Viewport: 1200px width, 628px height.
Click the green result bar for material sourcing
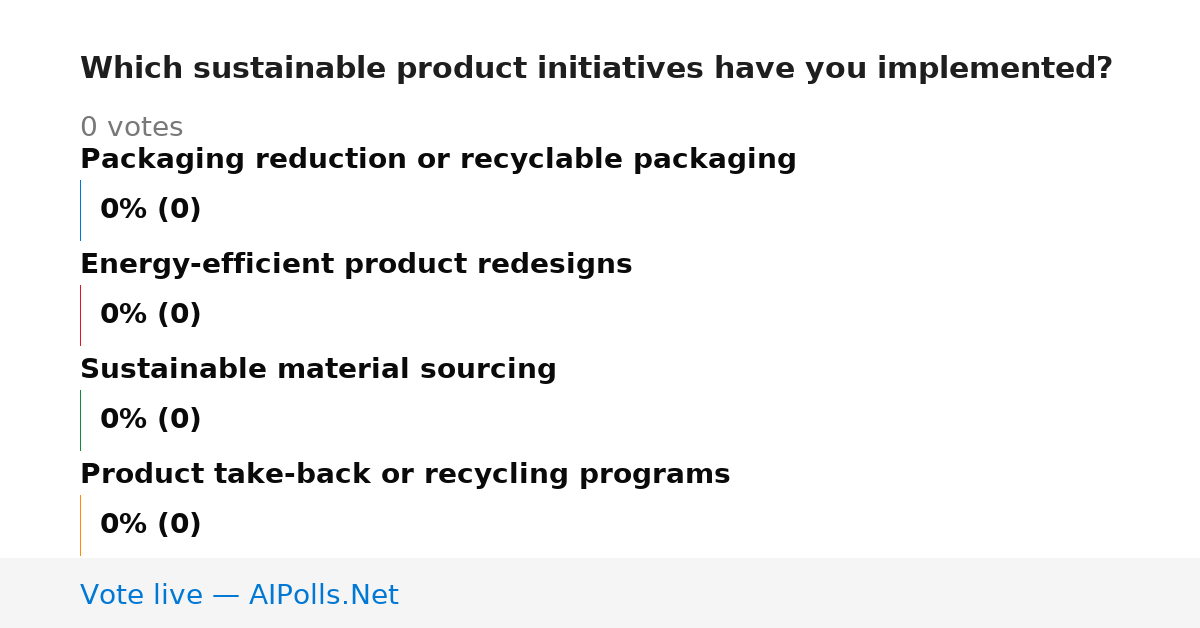[80, 420]
